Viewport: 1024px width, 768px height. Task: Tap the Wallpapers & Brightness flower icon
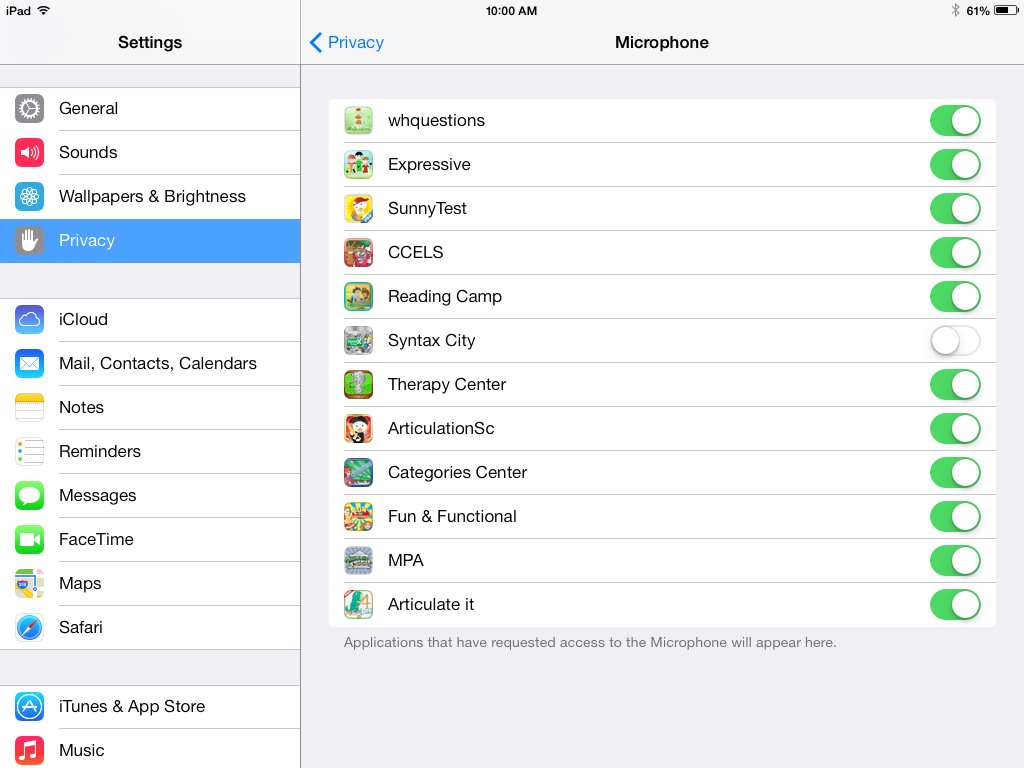[x=29, y=197]
